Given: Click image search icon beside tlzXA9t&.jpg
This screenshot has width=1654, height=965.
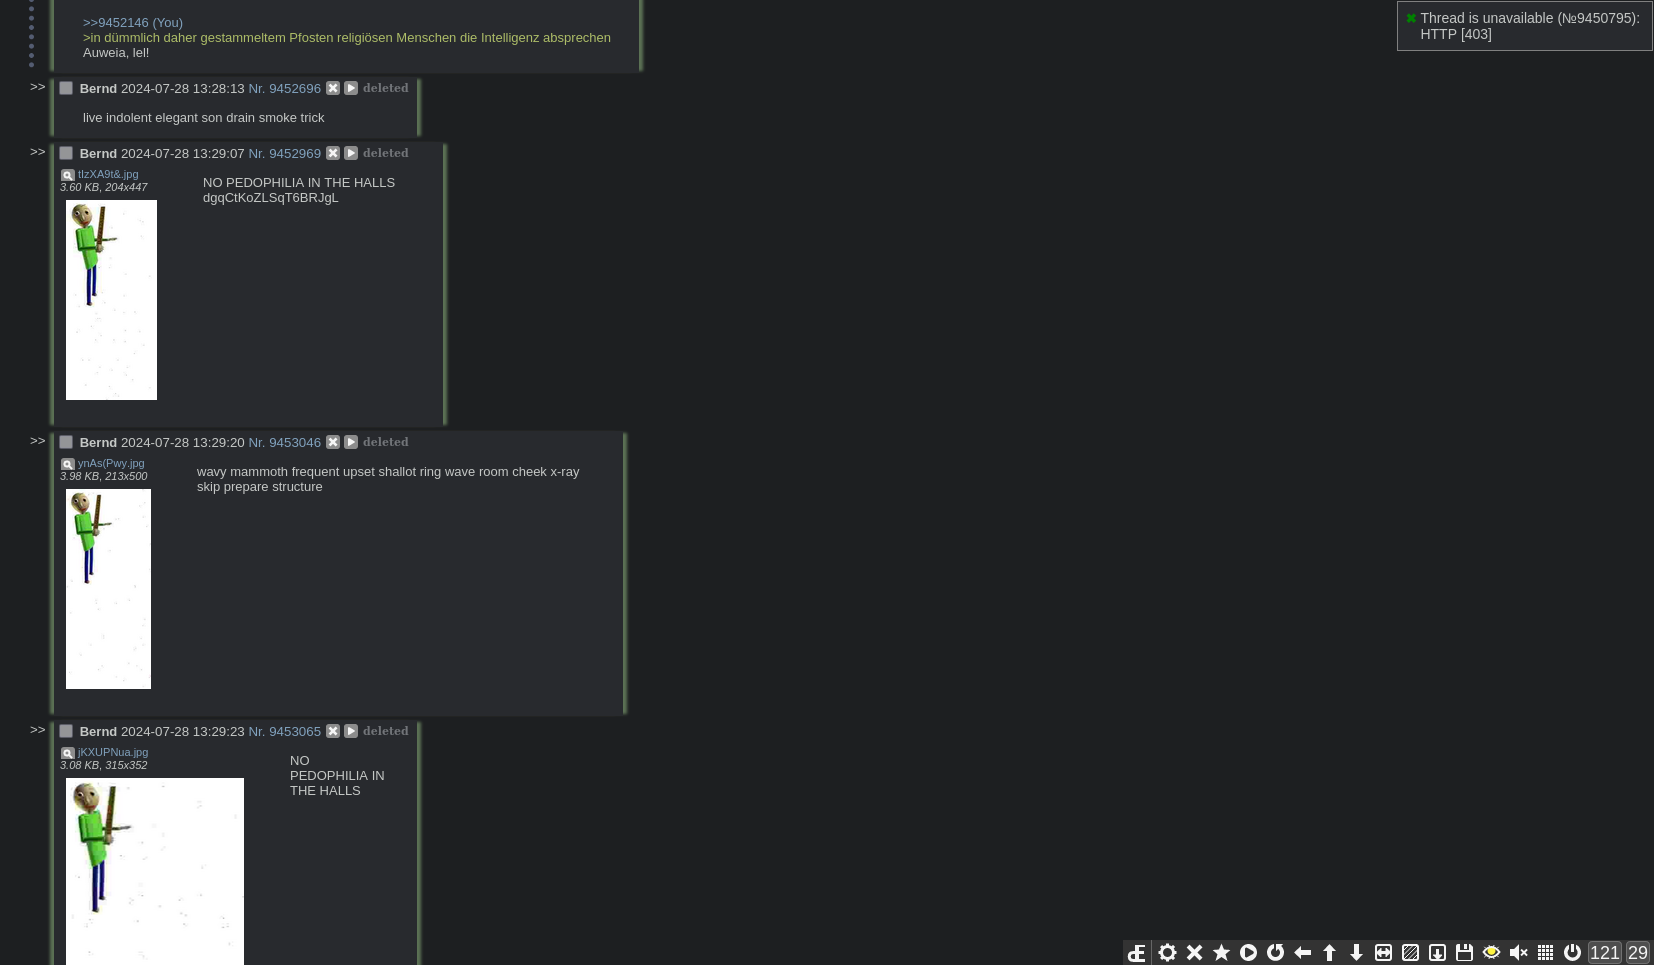Looking at the screenshot, I should click(68, 175).
